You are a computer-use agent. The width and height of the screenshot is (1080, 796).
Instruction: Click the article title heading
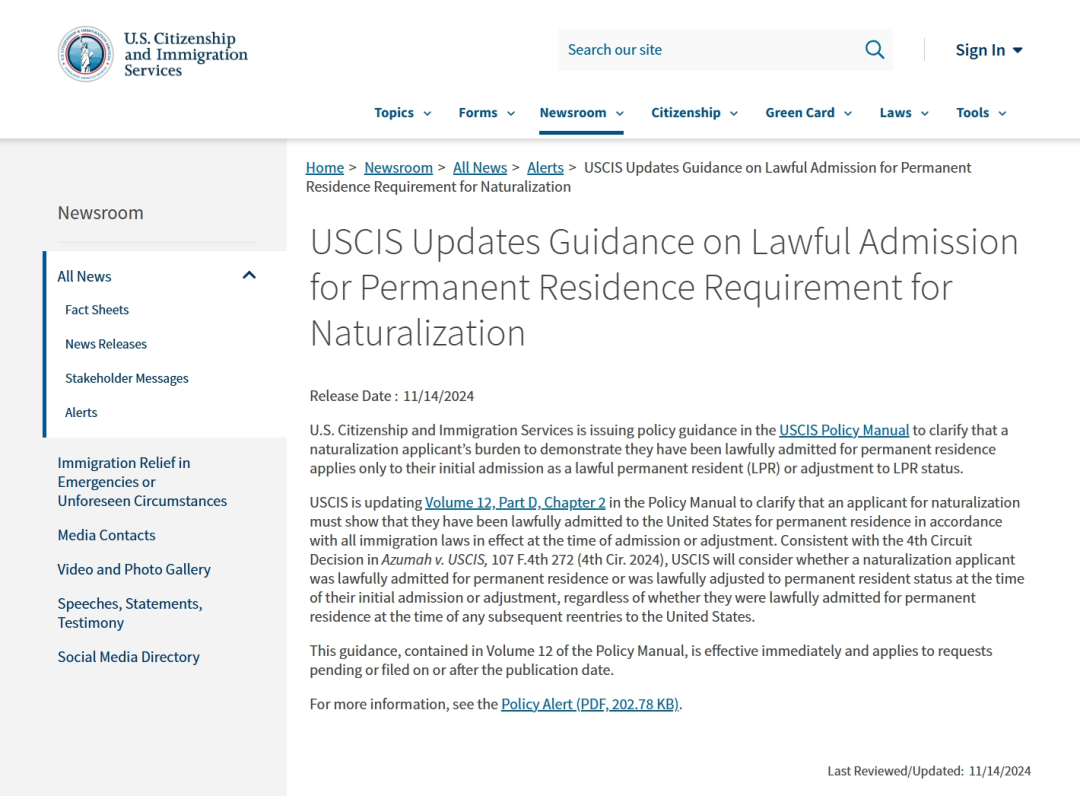[663, 287]
